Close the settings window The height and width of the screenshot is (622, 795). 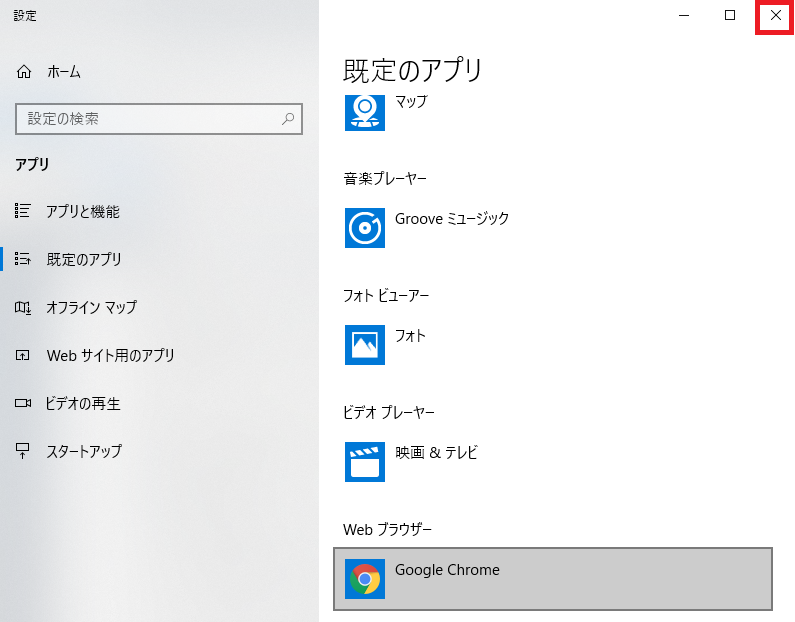tap(776, 15)
